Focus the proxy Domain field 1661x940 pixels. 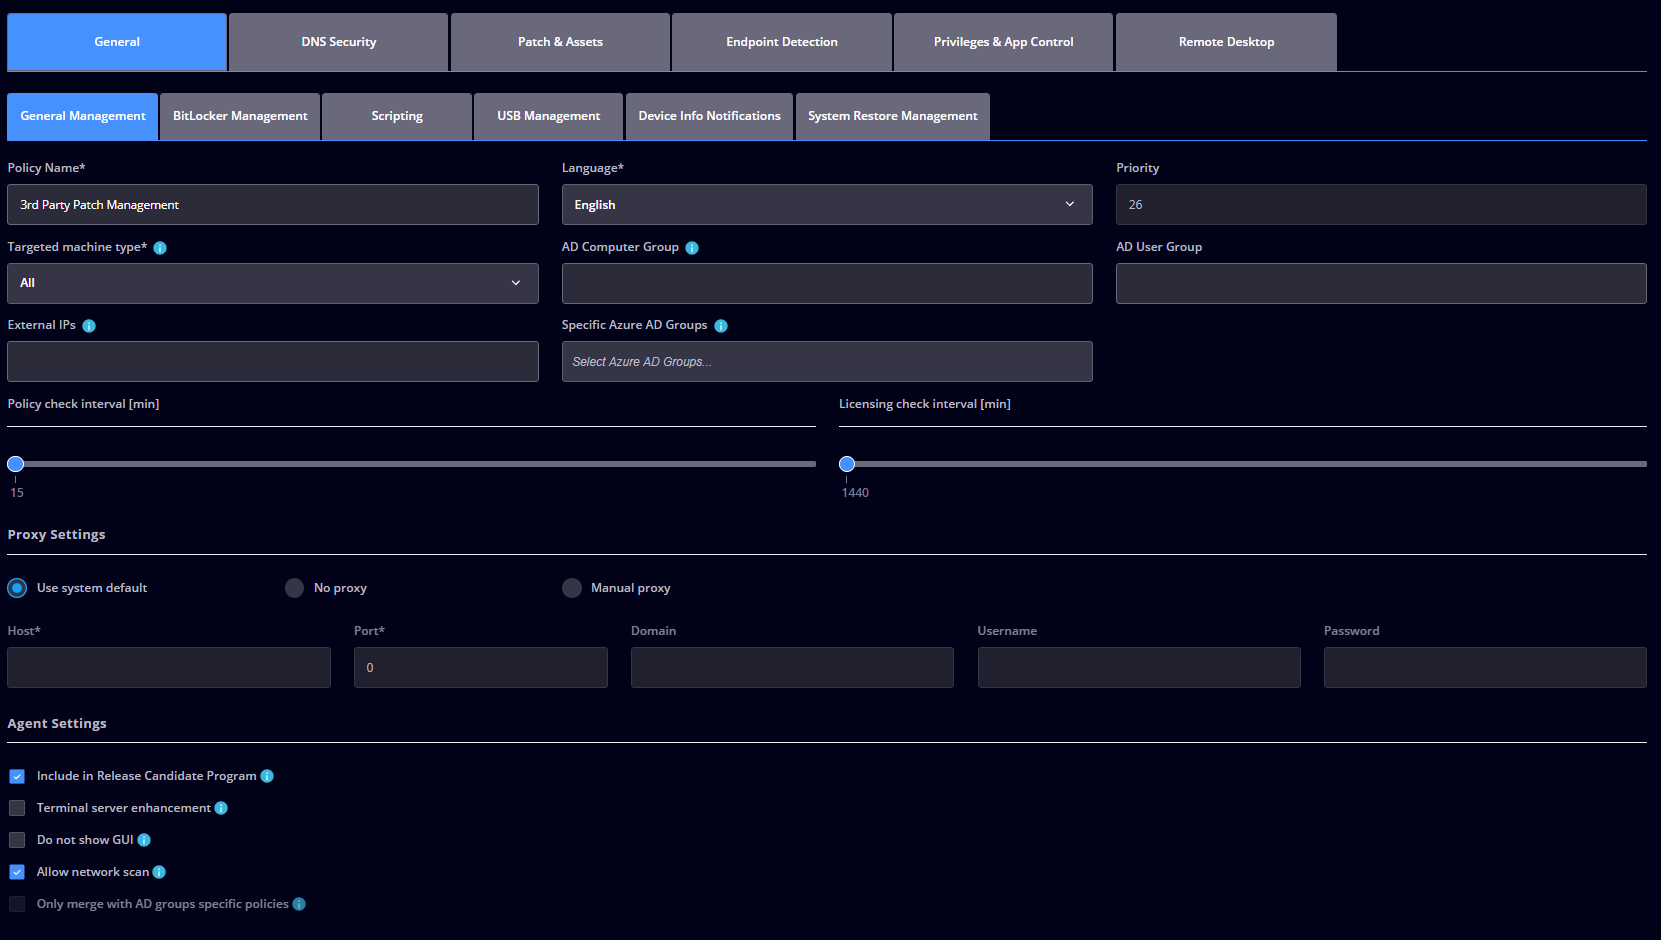click(792, 667)
